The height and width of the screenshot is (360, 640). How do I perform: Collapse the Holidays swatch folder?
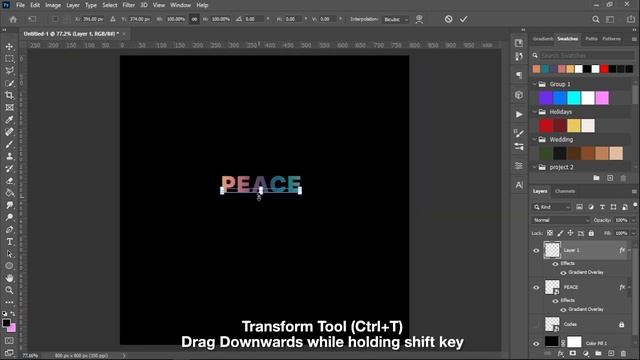[x=534, y=112]
